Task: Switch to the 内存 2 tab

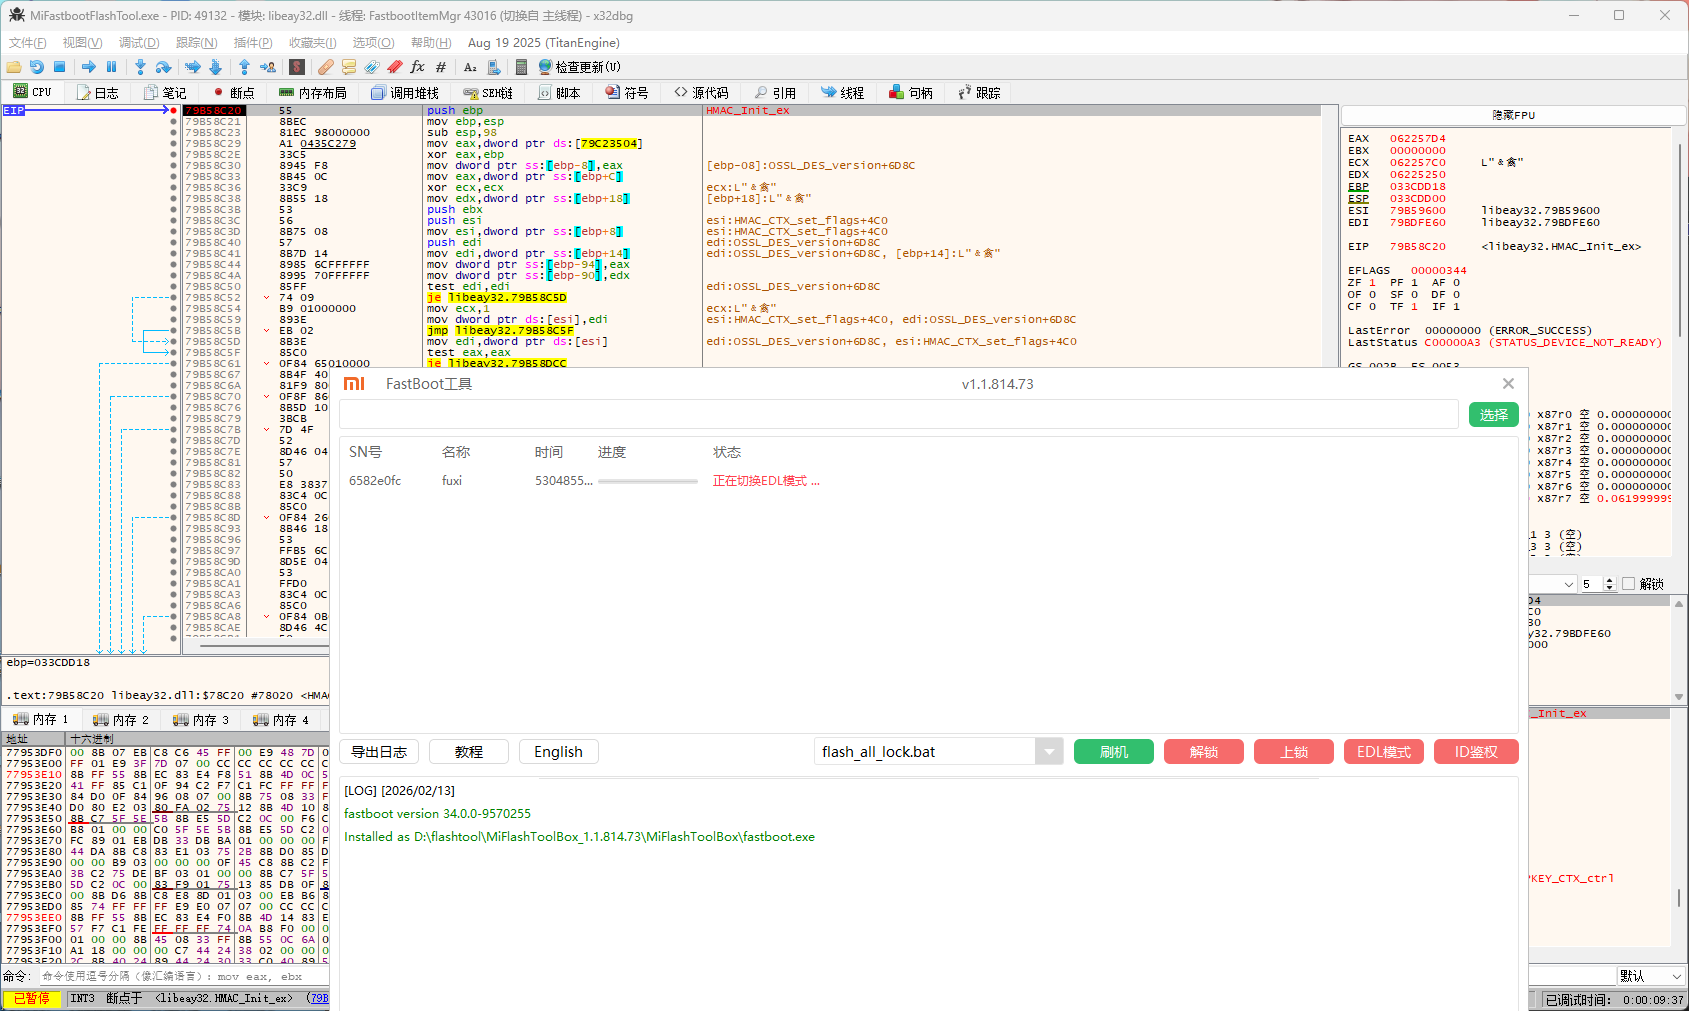Action: coord(120,719)
